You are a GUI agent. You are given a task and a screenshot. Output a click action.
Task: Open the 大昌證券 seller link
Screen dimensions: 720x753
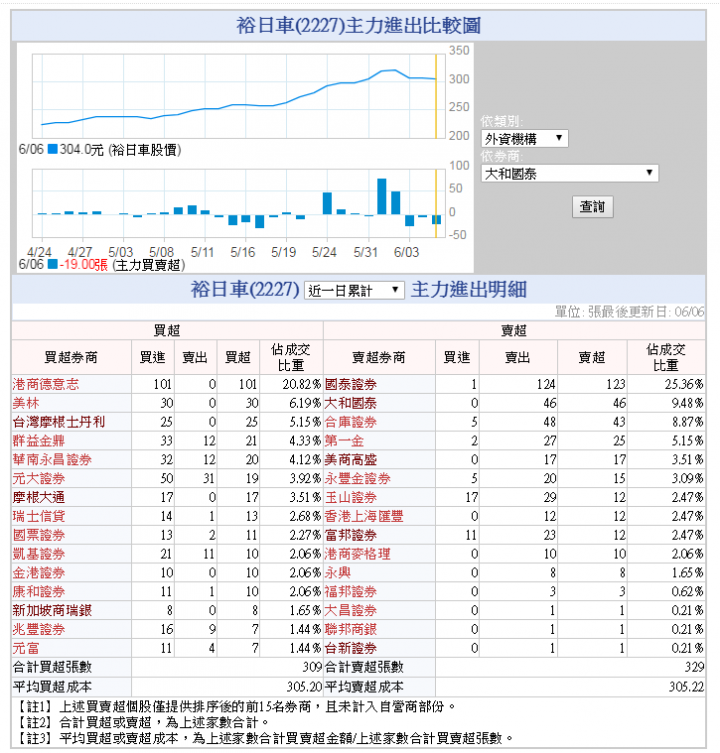pyautogui.click(x=351, y=610)
